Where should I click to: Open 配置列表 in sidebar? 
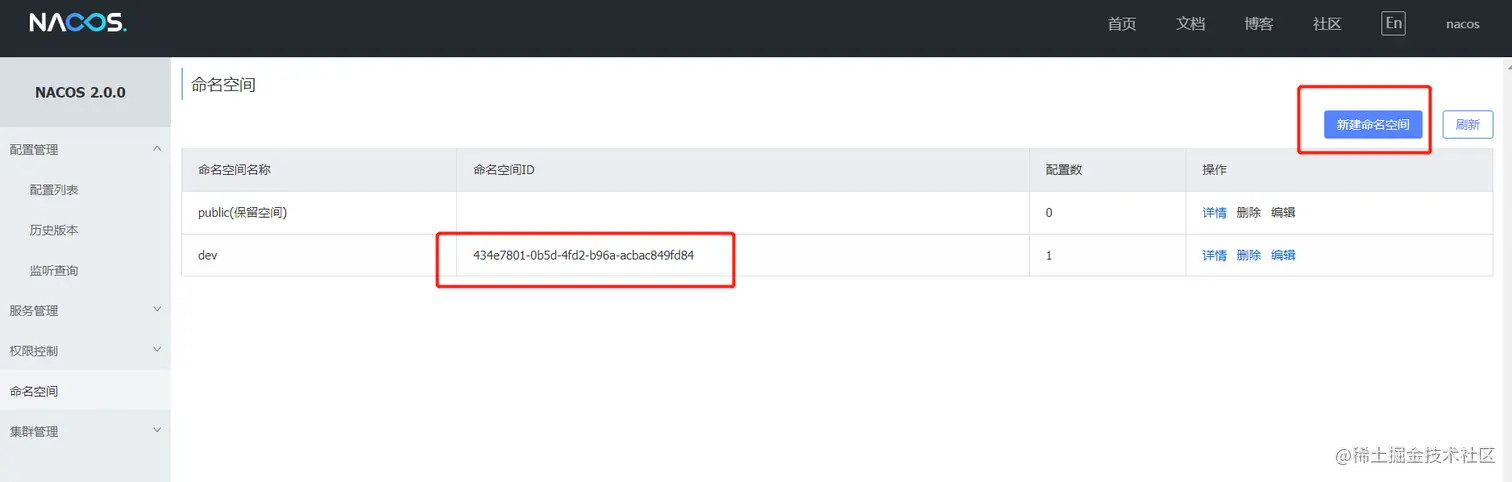54,190
